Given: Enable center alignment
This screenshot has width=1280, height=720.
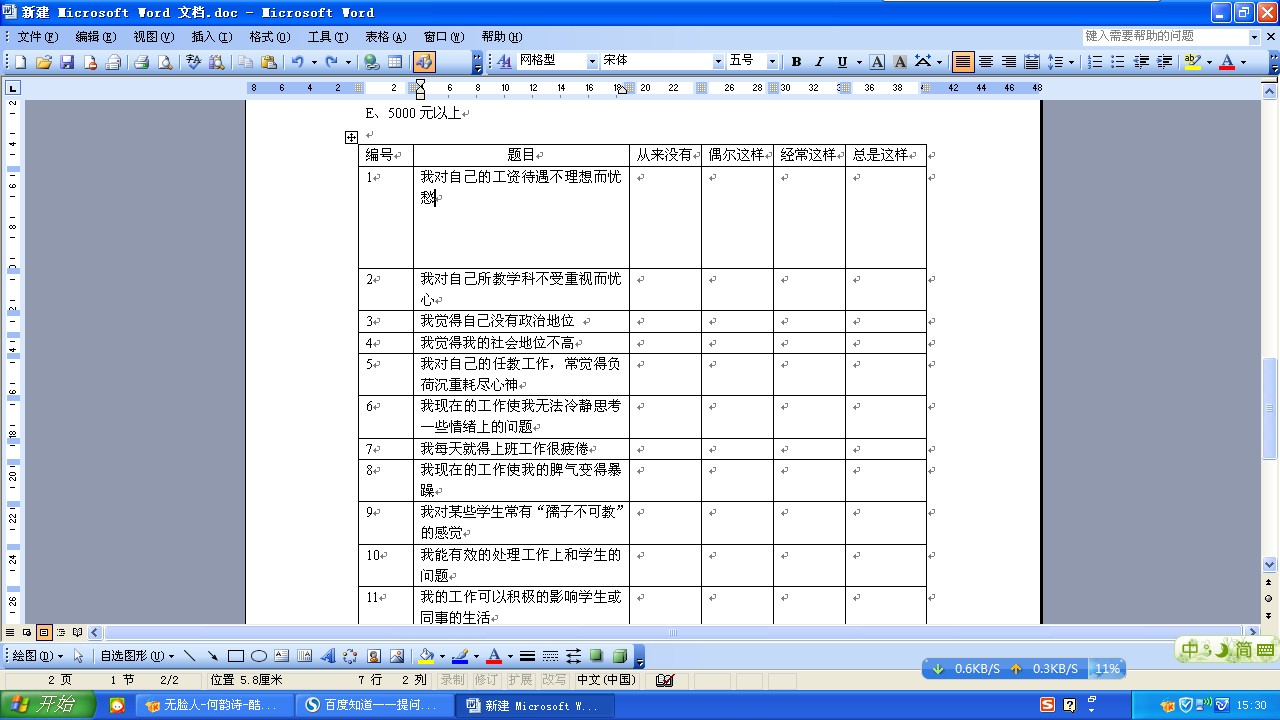Looking at the screenshot, I should [x=985, y=61].
